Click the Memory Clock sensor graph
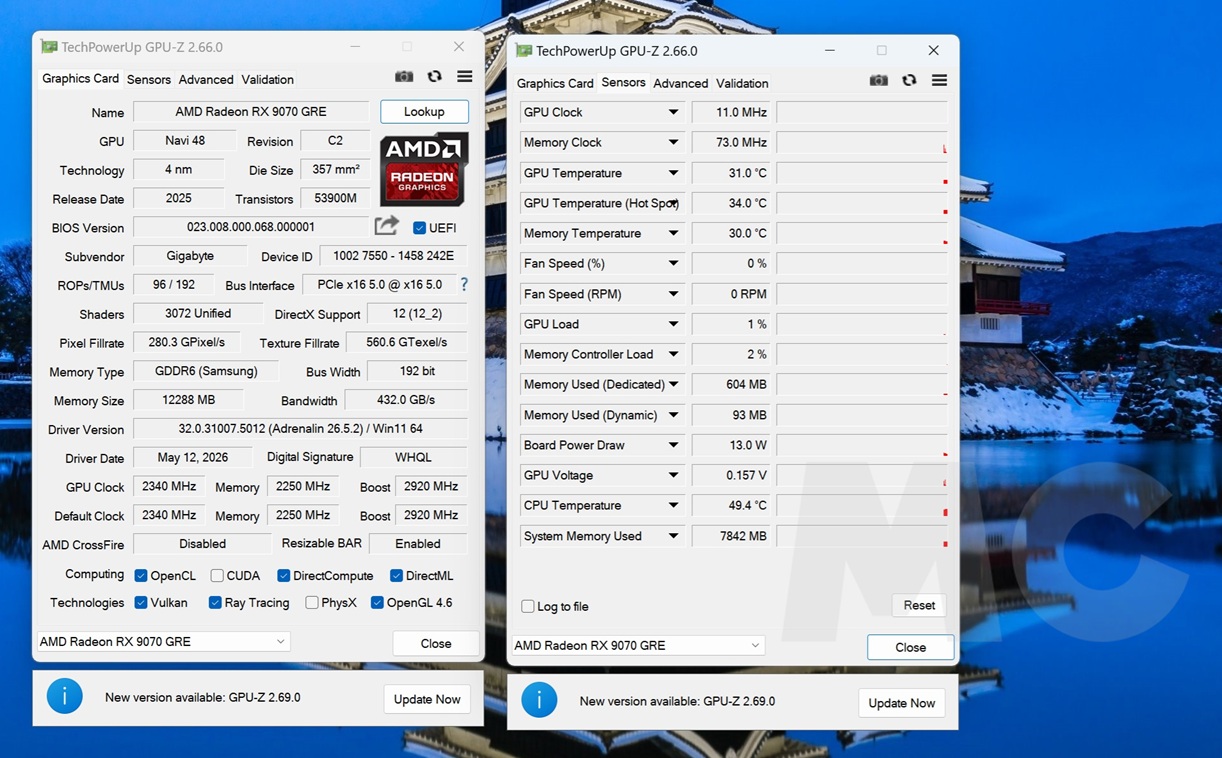 [x=862, y=142]
